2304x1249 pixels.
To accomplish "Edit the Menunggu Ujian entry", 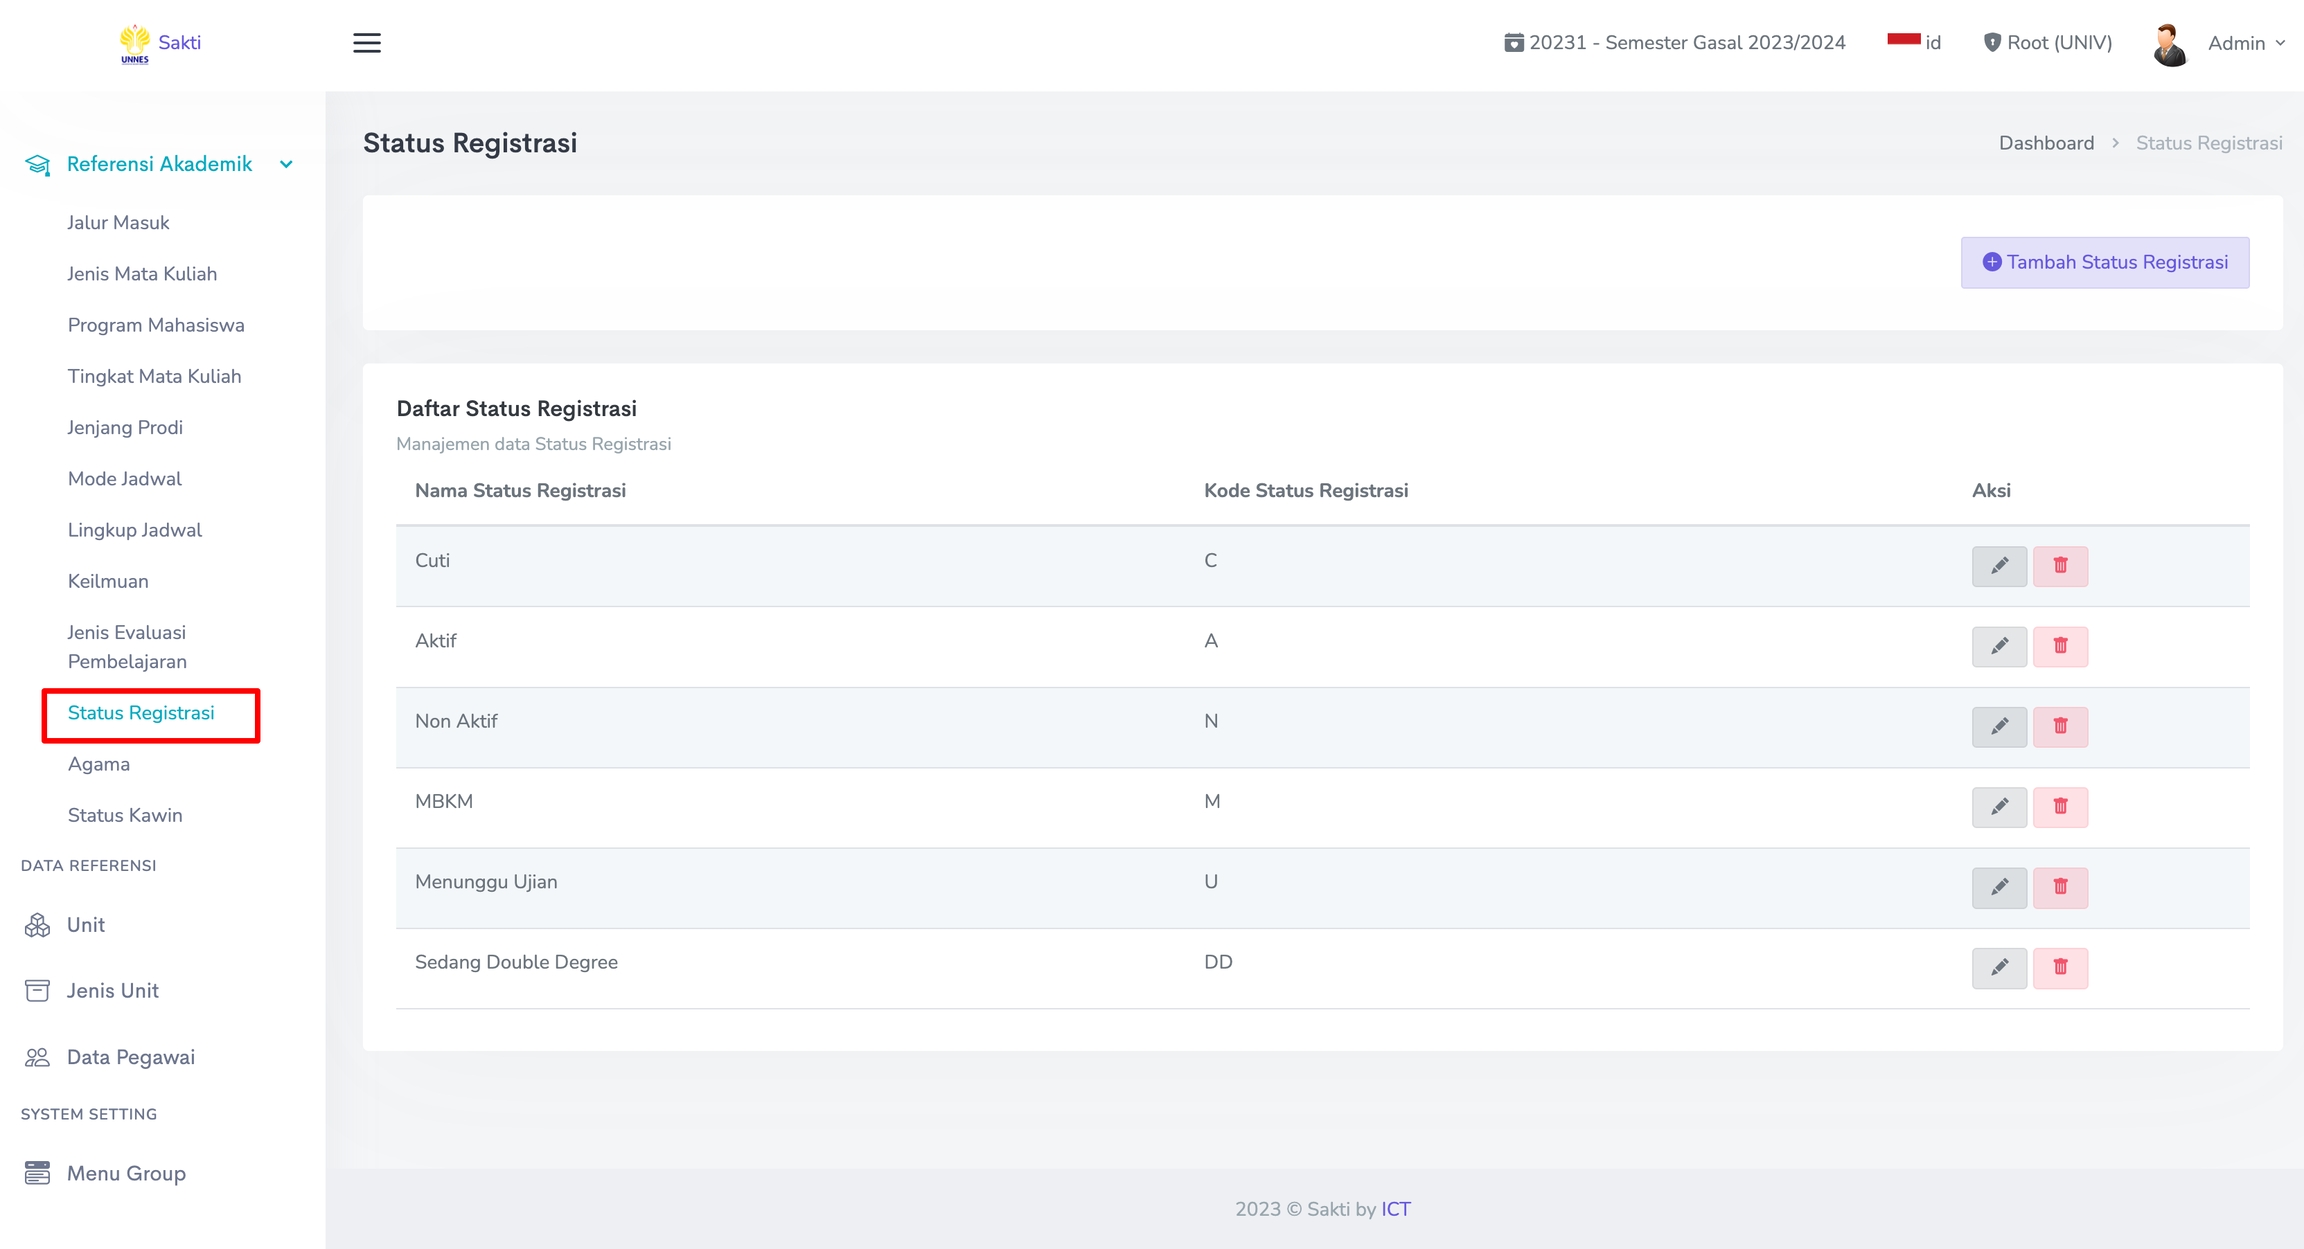I will (x=1998, y=887).
